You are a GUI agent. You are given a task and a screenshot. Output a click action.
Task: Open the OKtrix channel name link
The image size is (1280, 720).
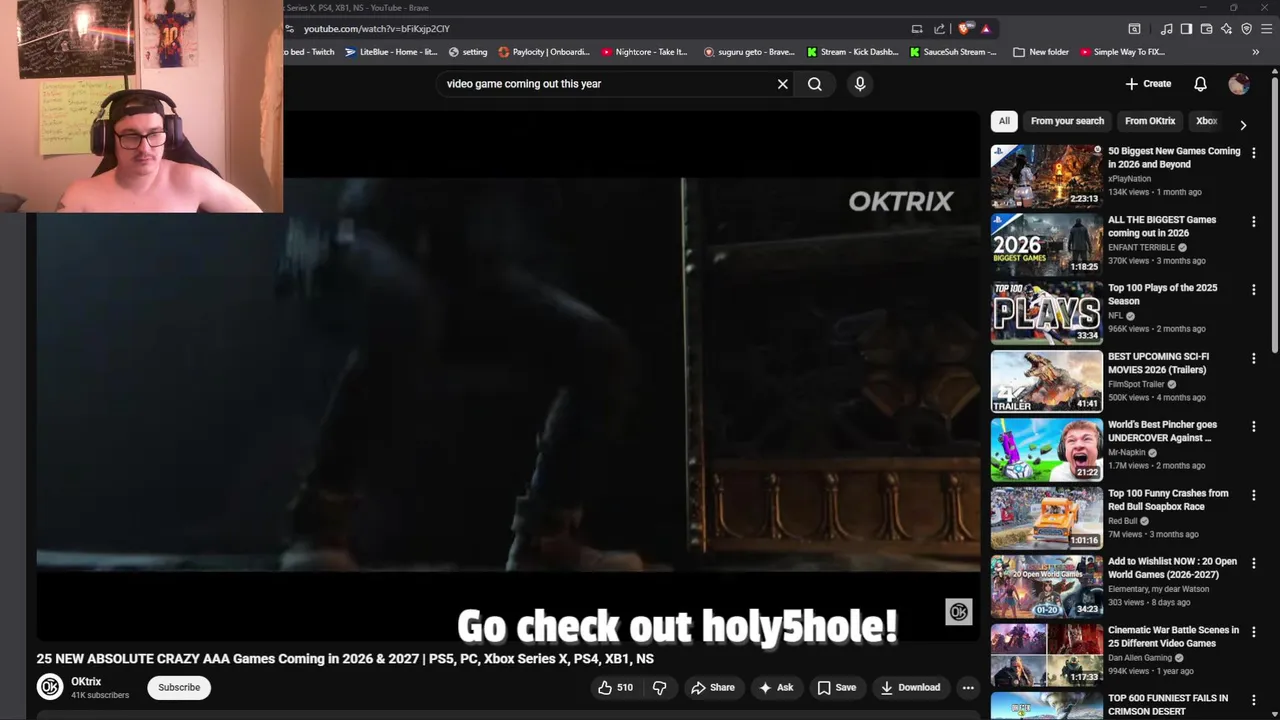click(x=86, y=681)
